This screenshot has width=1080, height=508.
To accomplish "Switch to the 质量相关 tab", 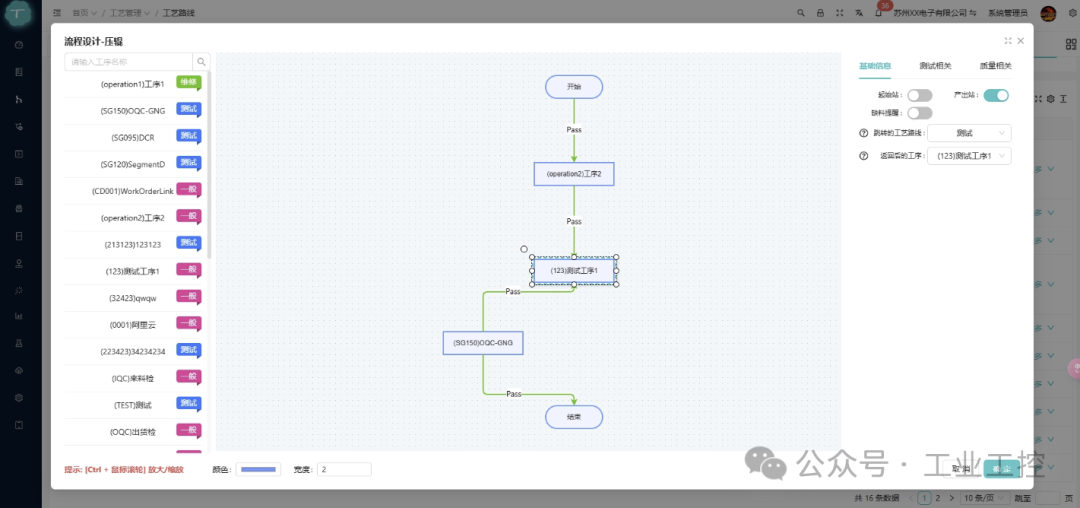I will coord(996,66).
